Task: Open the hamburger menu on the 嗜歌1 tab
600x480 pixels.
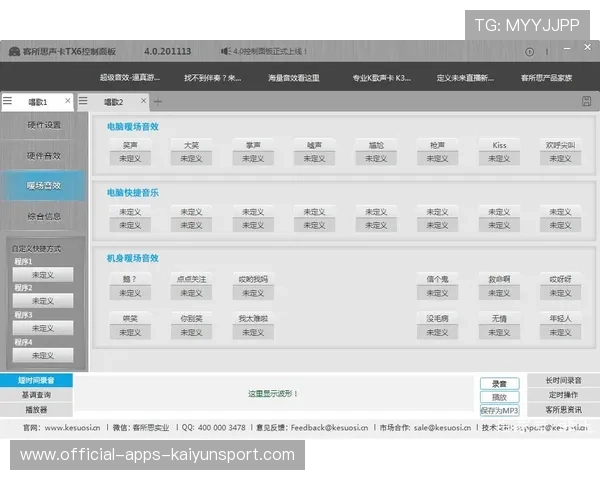Action: coord(8,101)
